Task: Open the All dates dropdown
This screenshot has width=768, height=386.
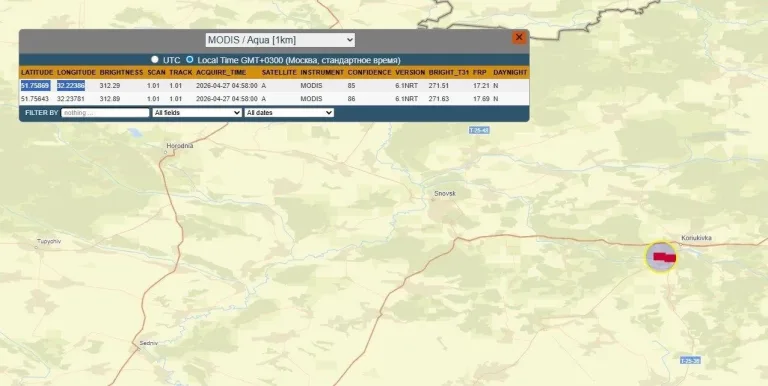Action: click(289, 113)
